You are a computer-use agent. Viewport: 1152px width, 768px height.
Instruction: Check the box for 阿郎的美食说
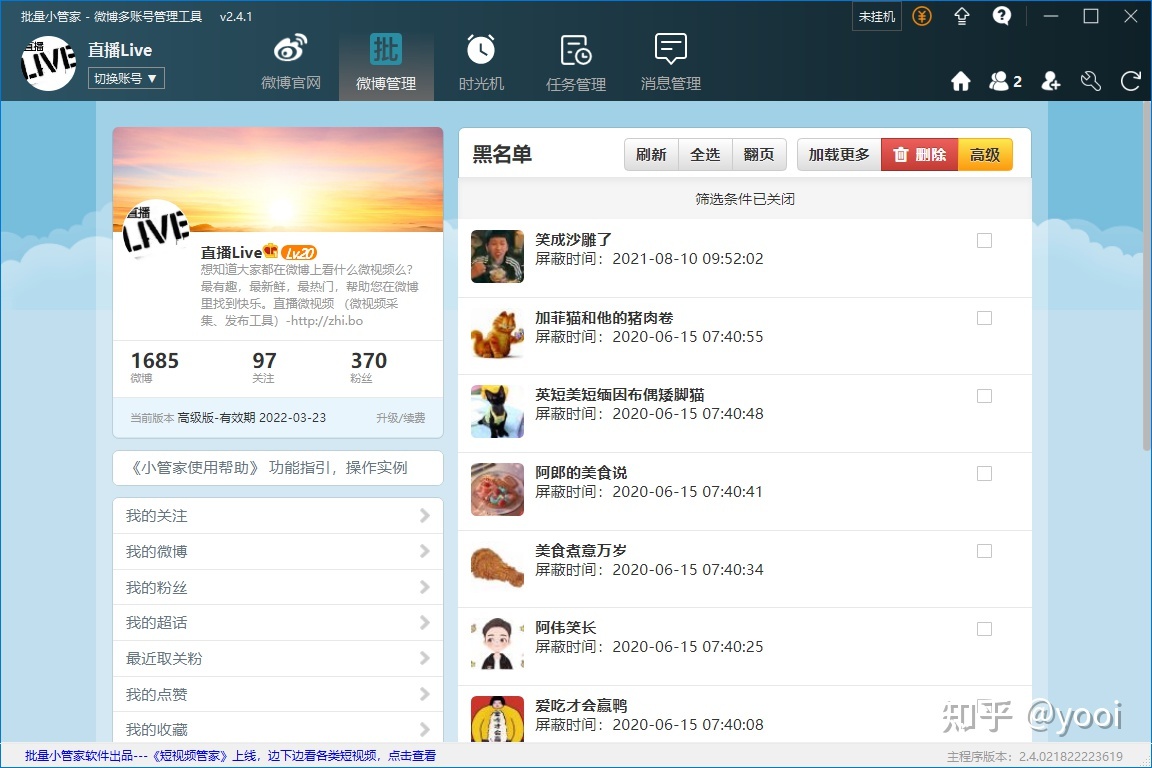click(x=984, y=474)
